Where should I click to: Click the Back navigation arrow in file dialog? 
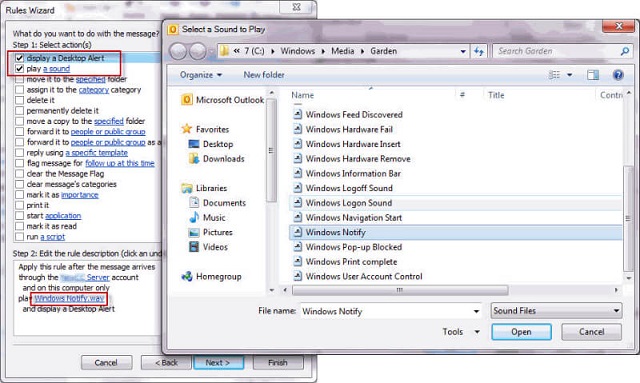tap(178, 51)
